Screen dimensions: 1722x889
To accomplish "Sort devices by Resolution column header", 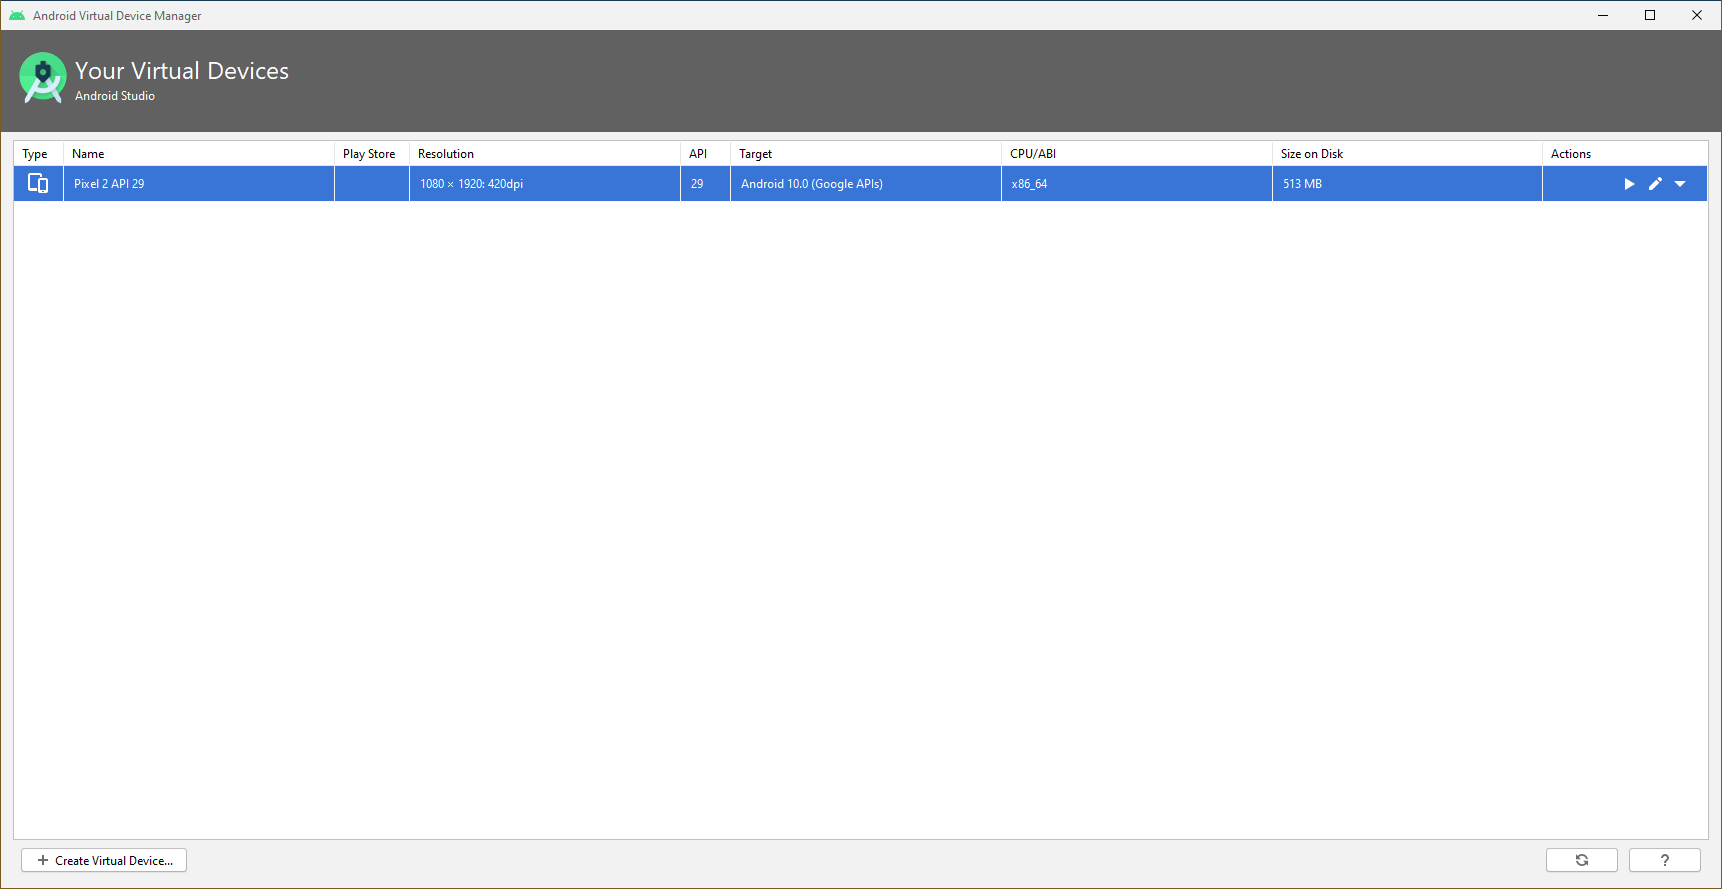I will coord(544,154).
